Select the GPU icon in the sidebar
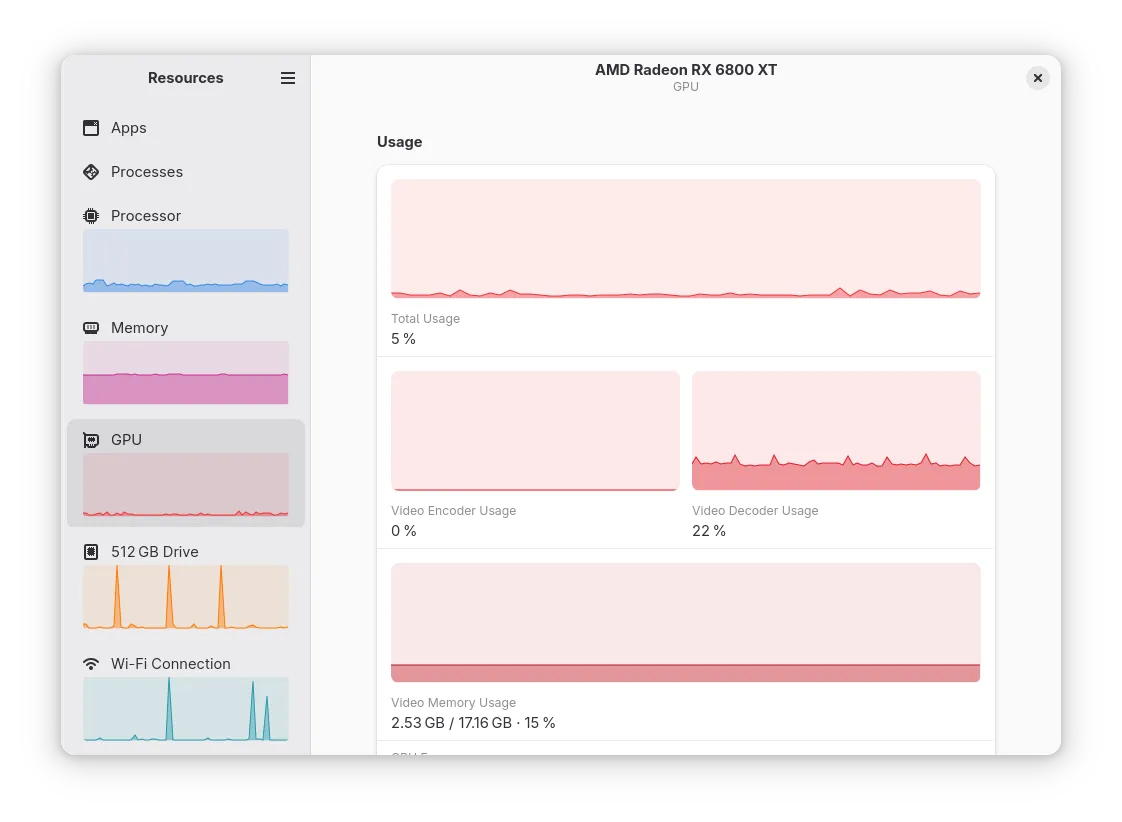Viewport: 1122px width, 822px height. coord(91,440)
